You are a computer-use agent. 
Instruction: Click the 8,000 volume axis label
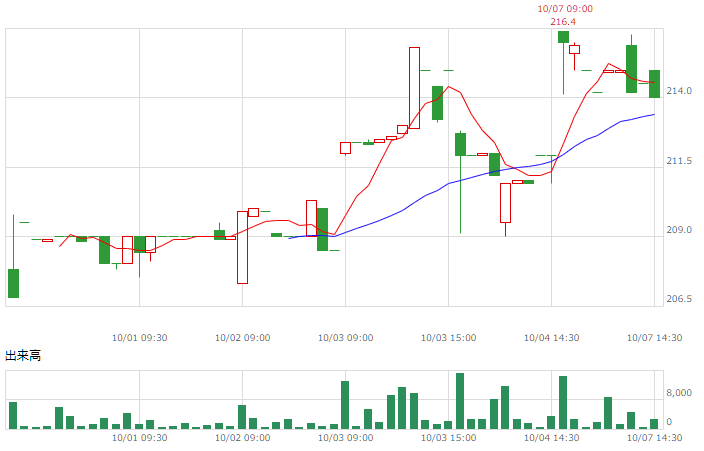(679, 393)
